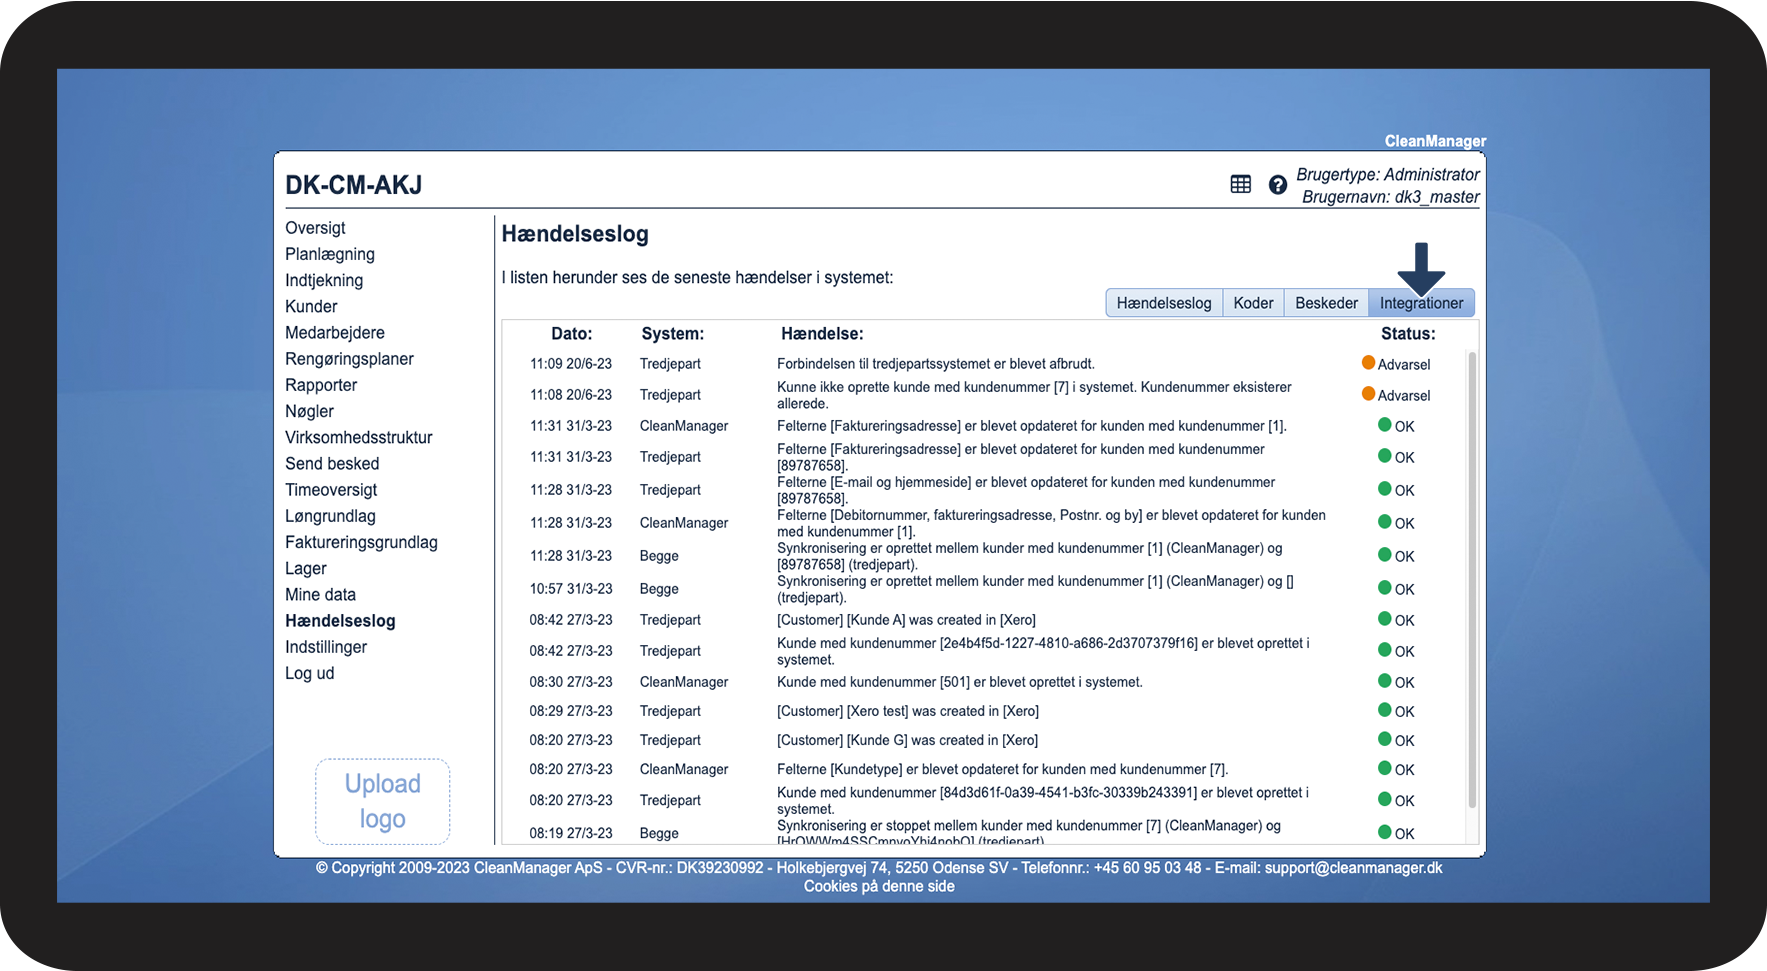This screenshot has height=971, width=1767.
Task: Go to Planlægning in the sidebar
Action: pyautogui.click(x=330, y=254)
